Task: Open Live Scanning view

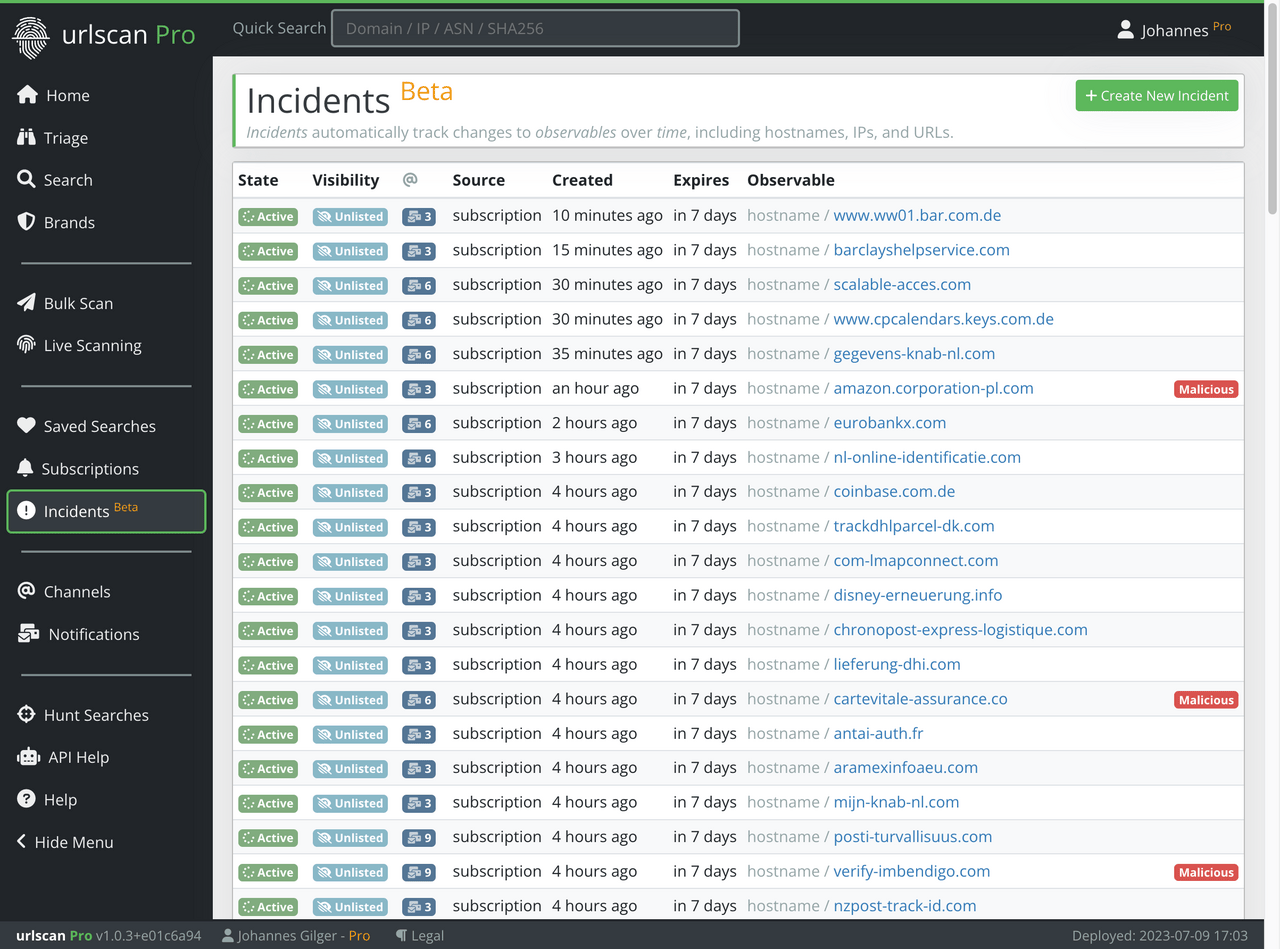Action: [89, 345]
